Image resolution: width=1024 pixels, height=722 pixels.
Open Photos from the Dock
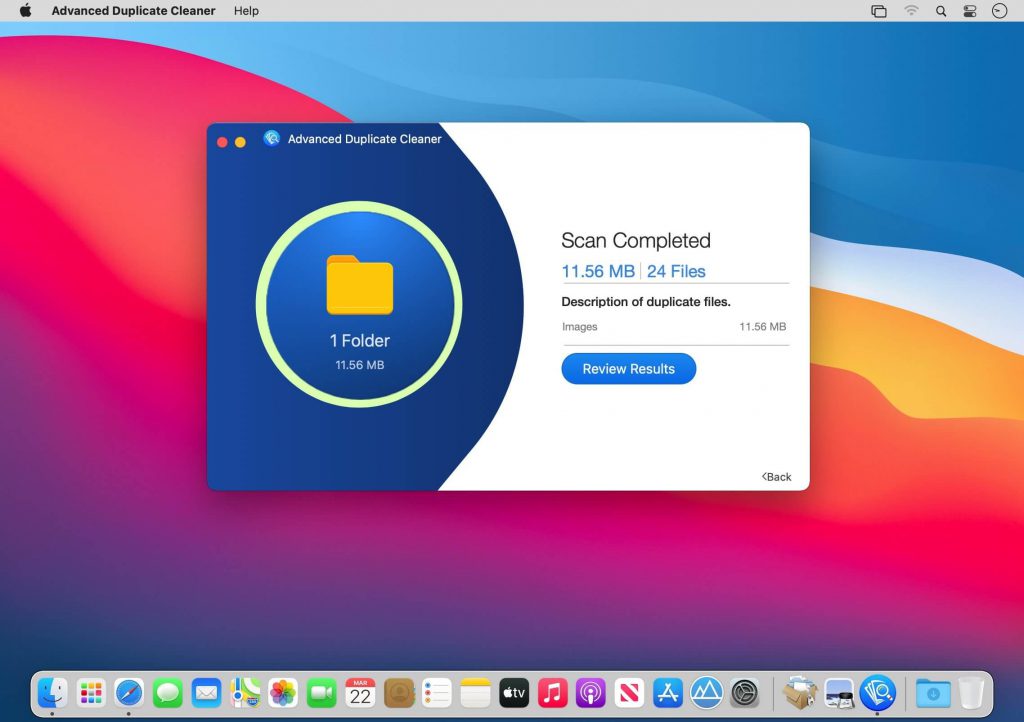pos(283,692)
